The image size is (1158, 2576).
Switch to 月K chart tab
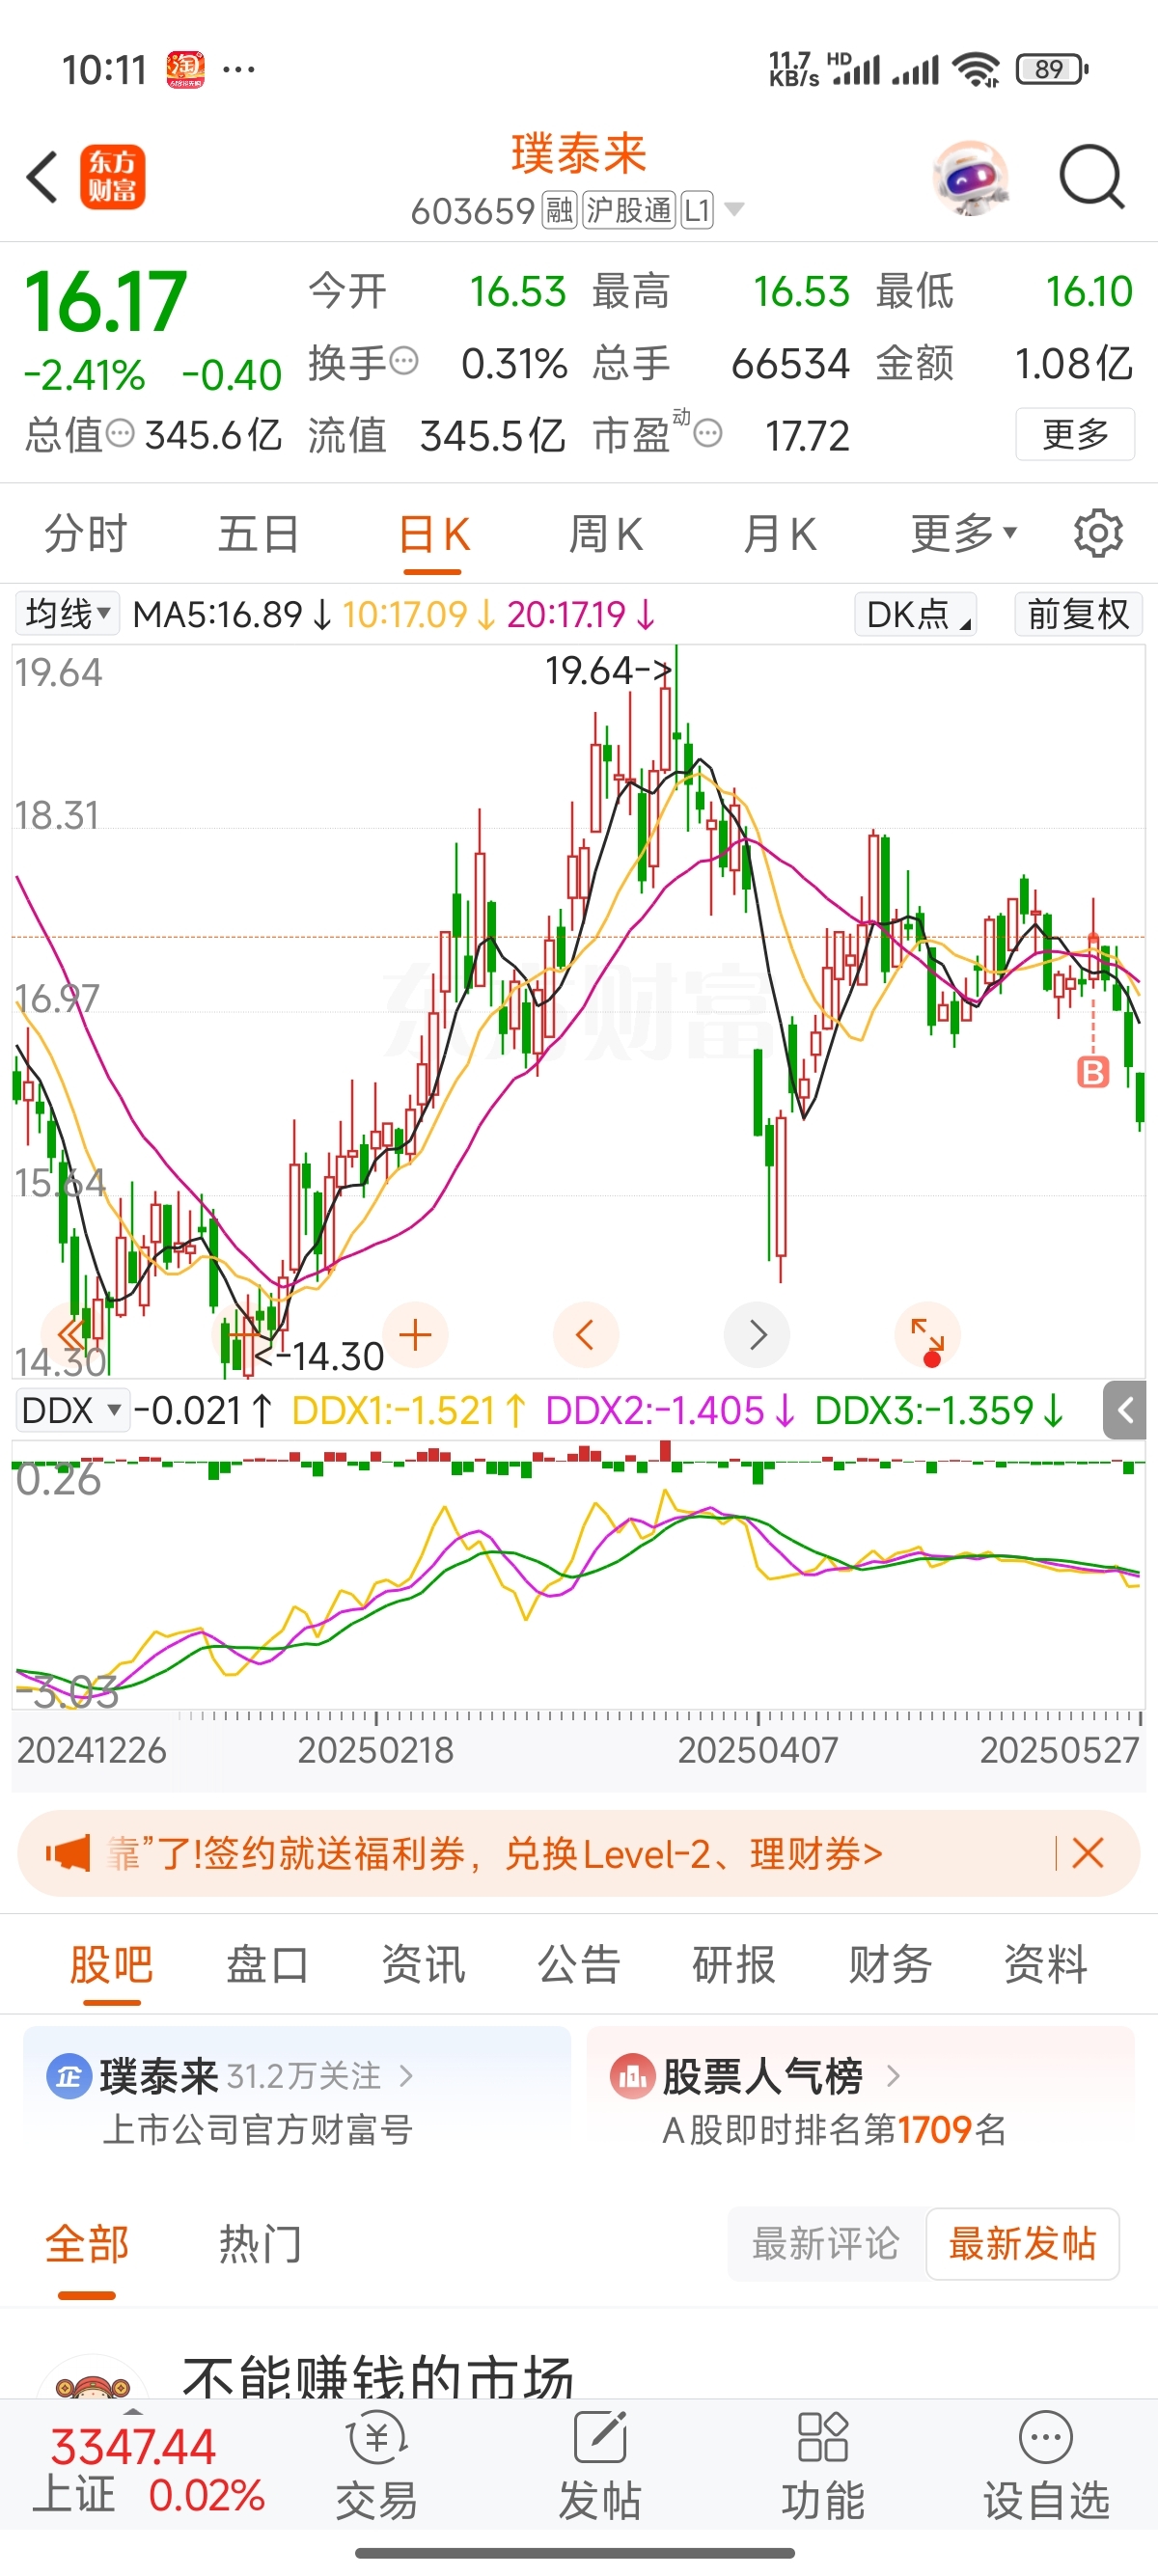[x=780, y=533]
